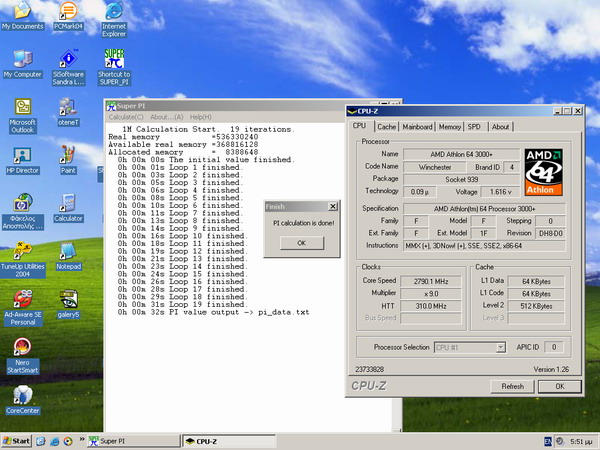Open My Documents desktop icon
Image resolution: width=600 pixels, height=450 pixels.
pos(23,16)
